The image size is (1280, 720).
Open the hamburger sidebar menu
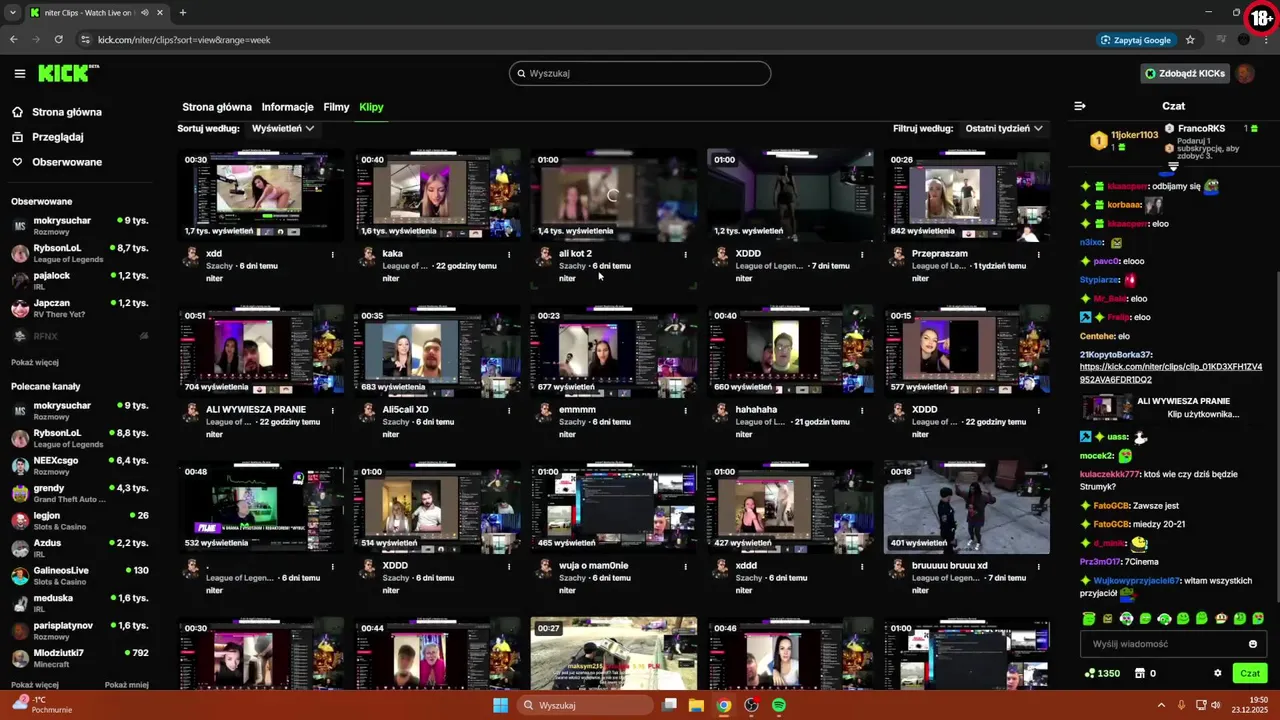click(x=20, y=73)
